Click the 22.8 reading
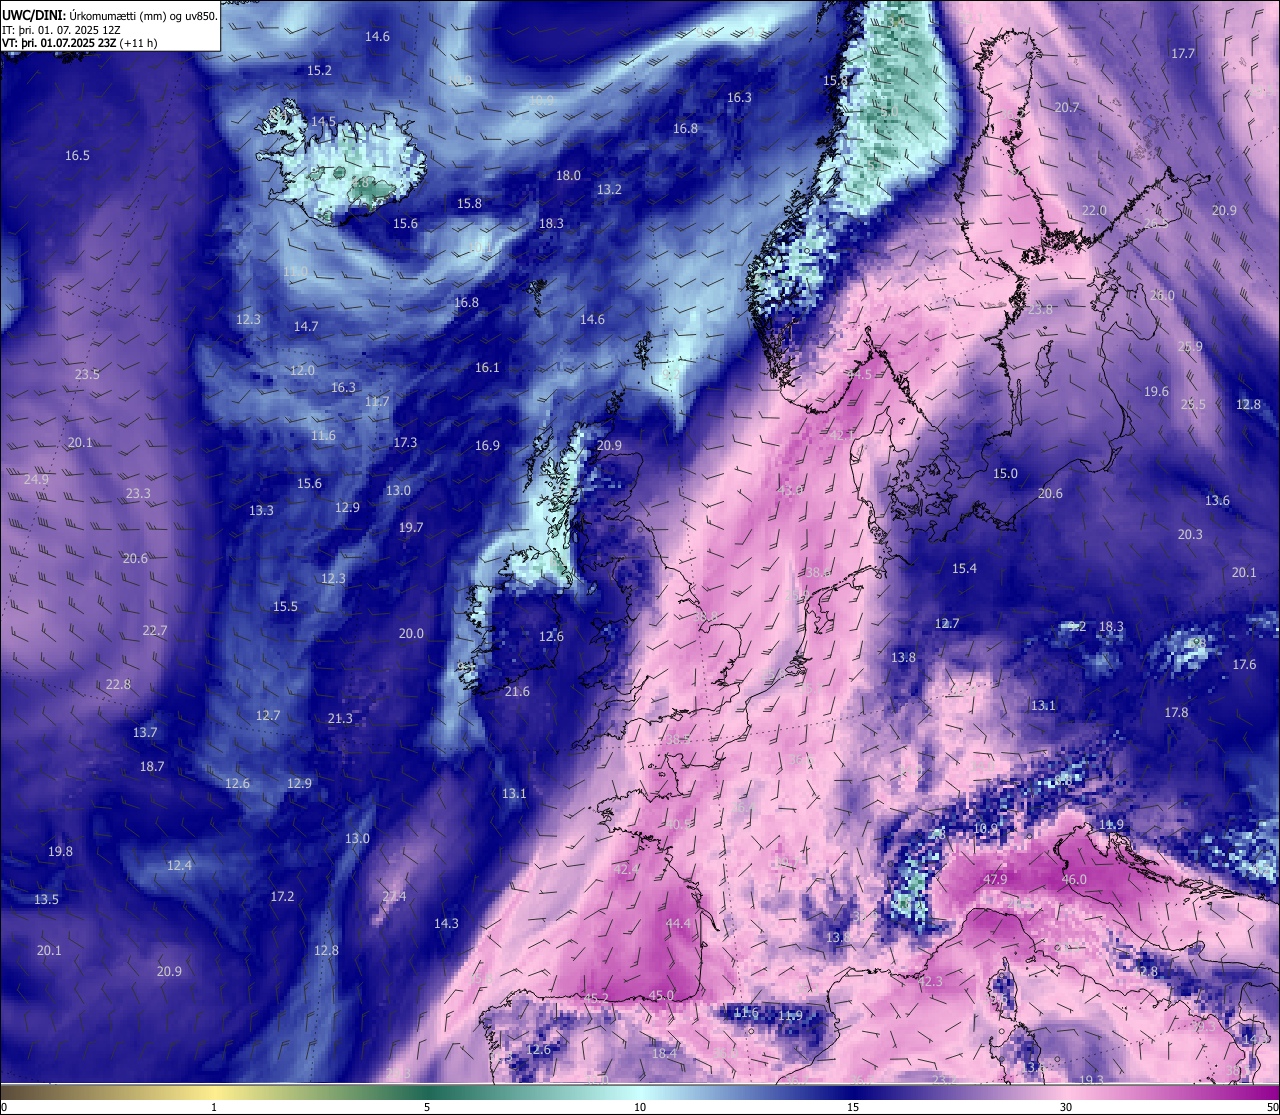1280x1115 pixels. 118,685
